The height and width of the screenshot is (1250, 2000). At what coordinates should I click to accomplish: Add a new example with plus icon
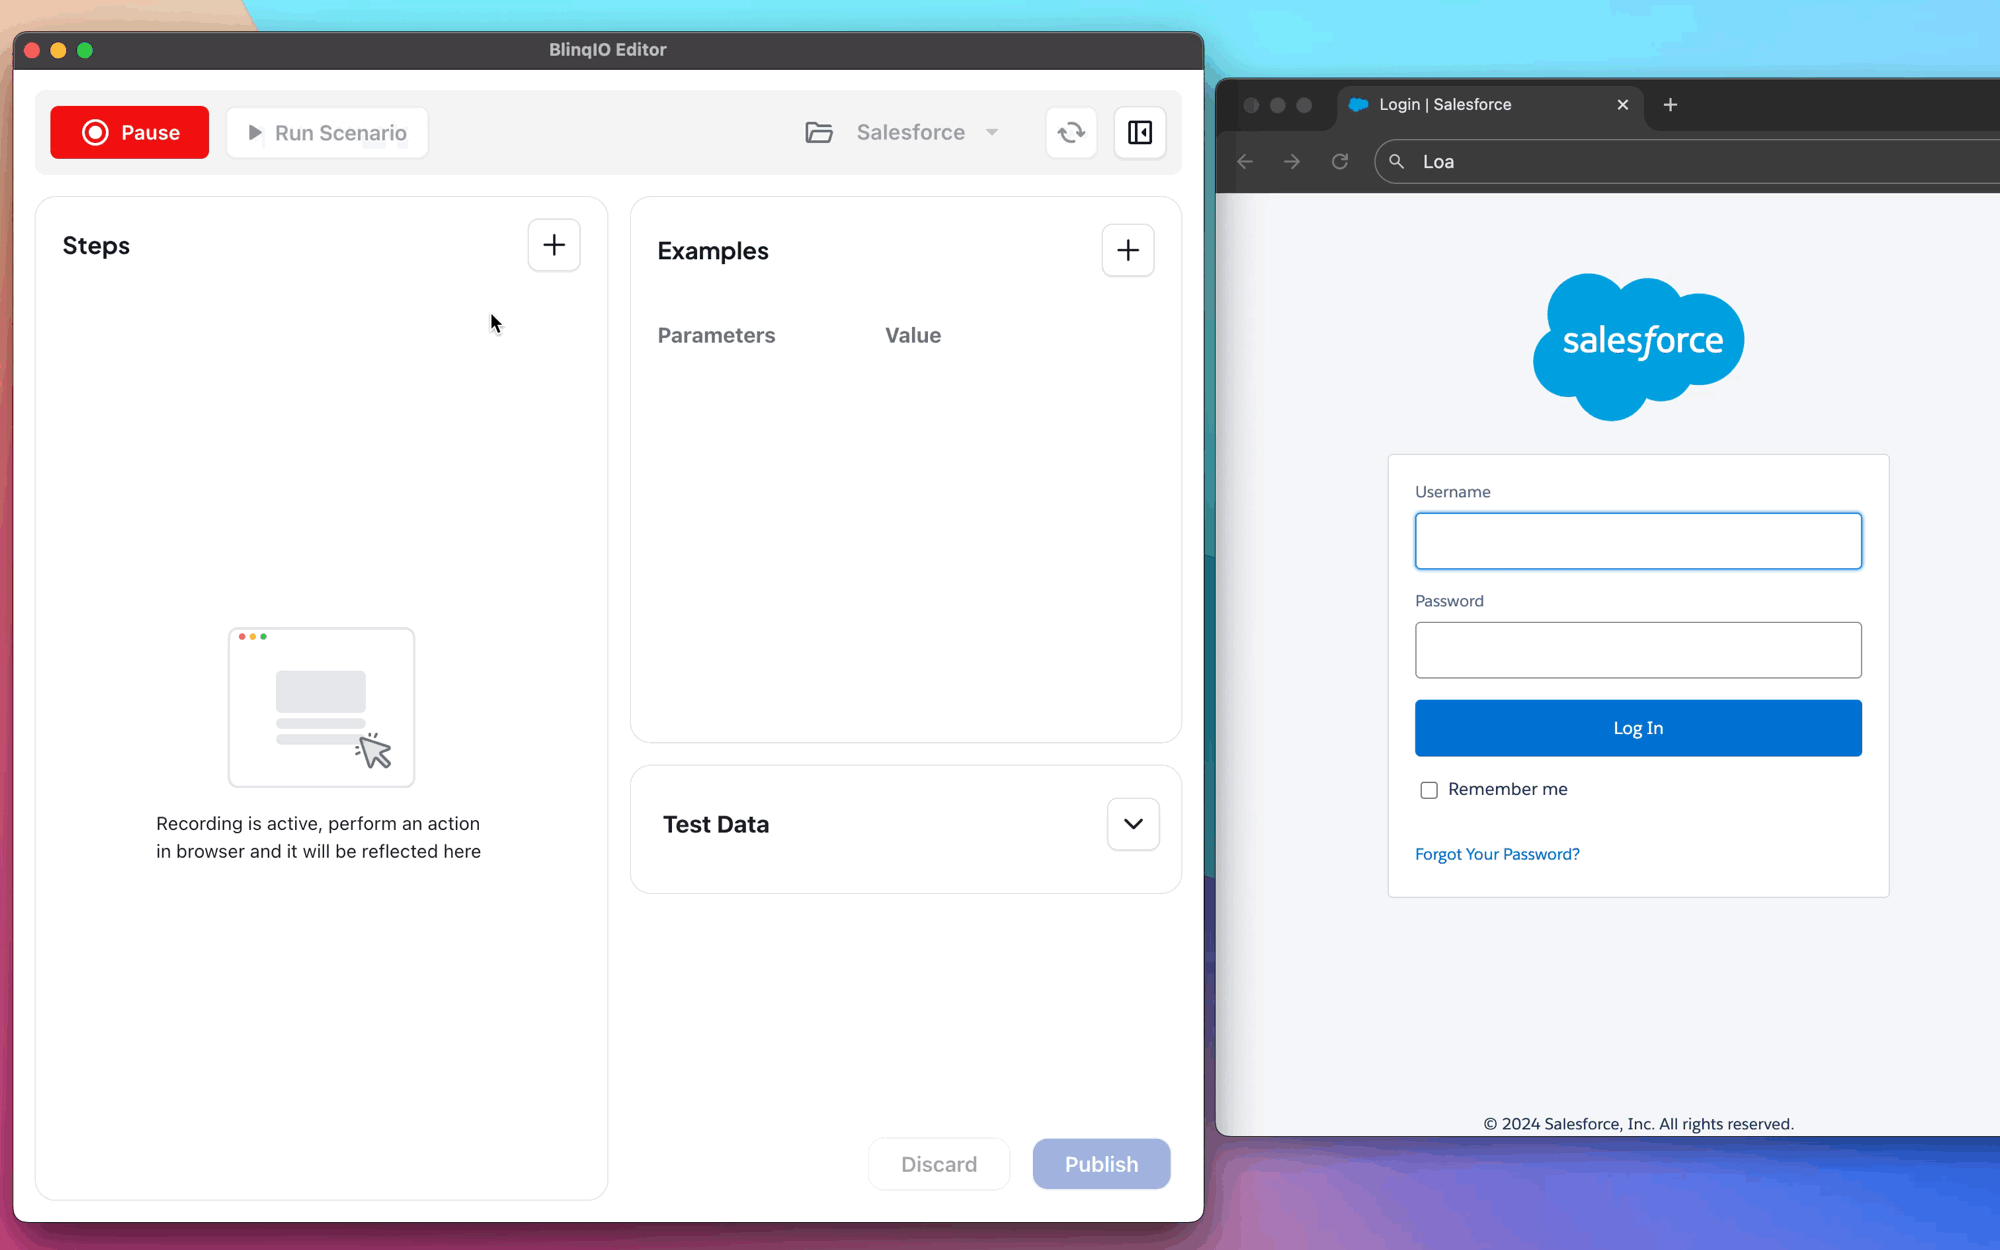(1128, 250)
